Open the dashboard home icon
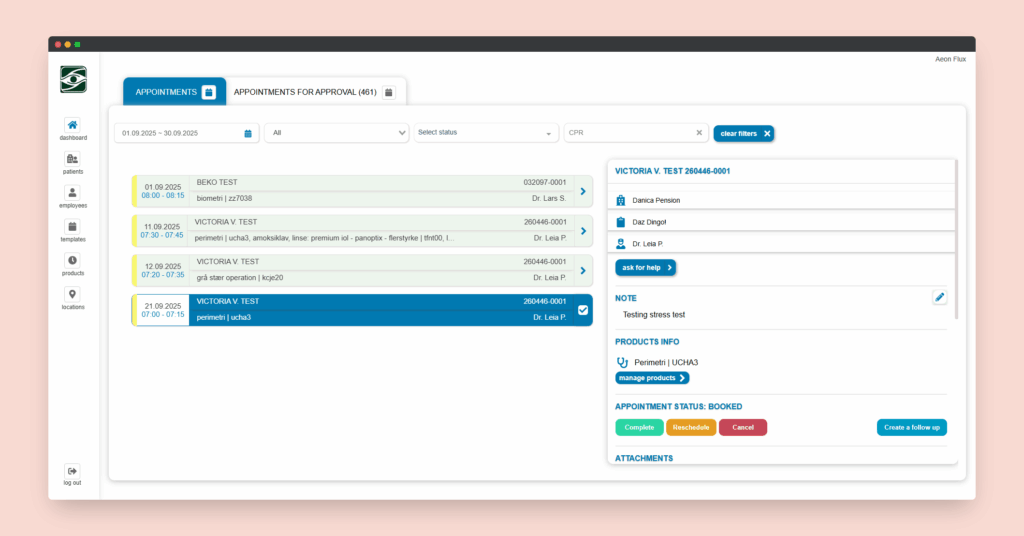The image size is (1024, 536). [x=72, y=125]
